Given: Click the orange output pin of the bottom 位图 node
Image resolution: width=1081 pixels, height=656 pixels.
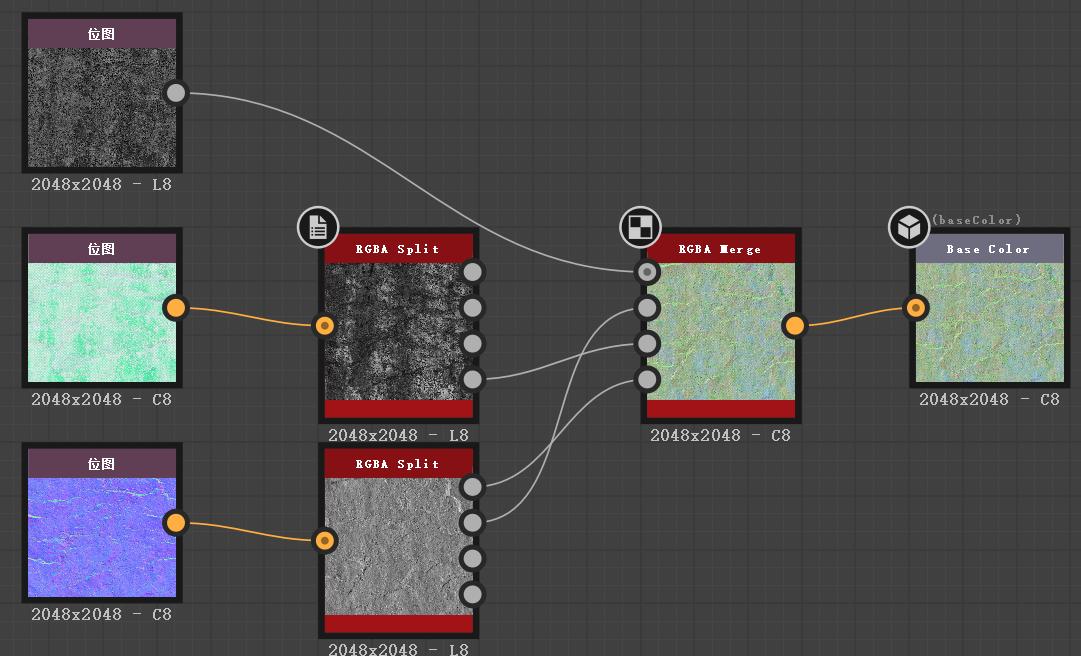Looking at the screenshot, I should pyautogui.click(x=176, y=523).
